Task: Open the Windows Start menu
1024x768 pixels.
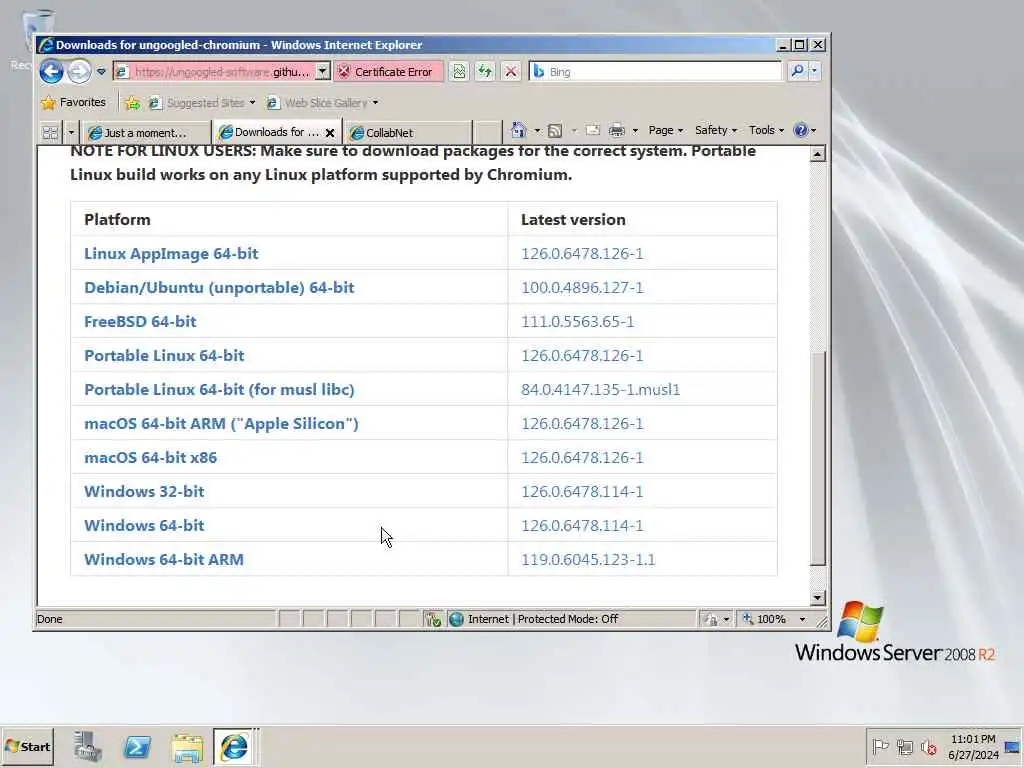Action: pos(27,746)
